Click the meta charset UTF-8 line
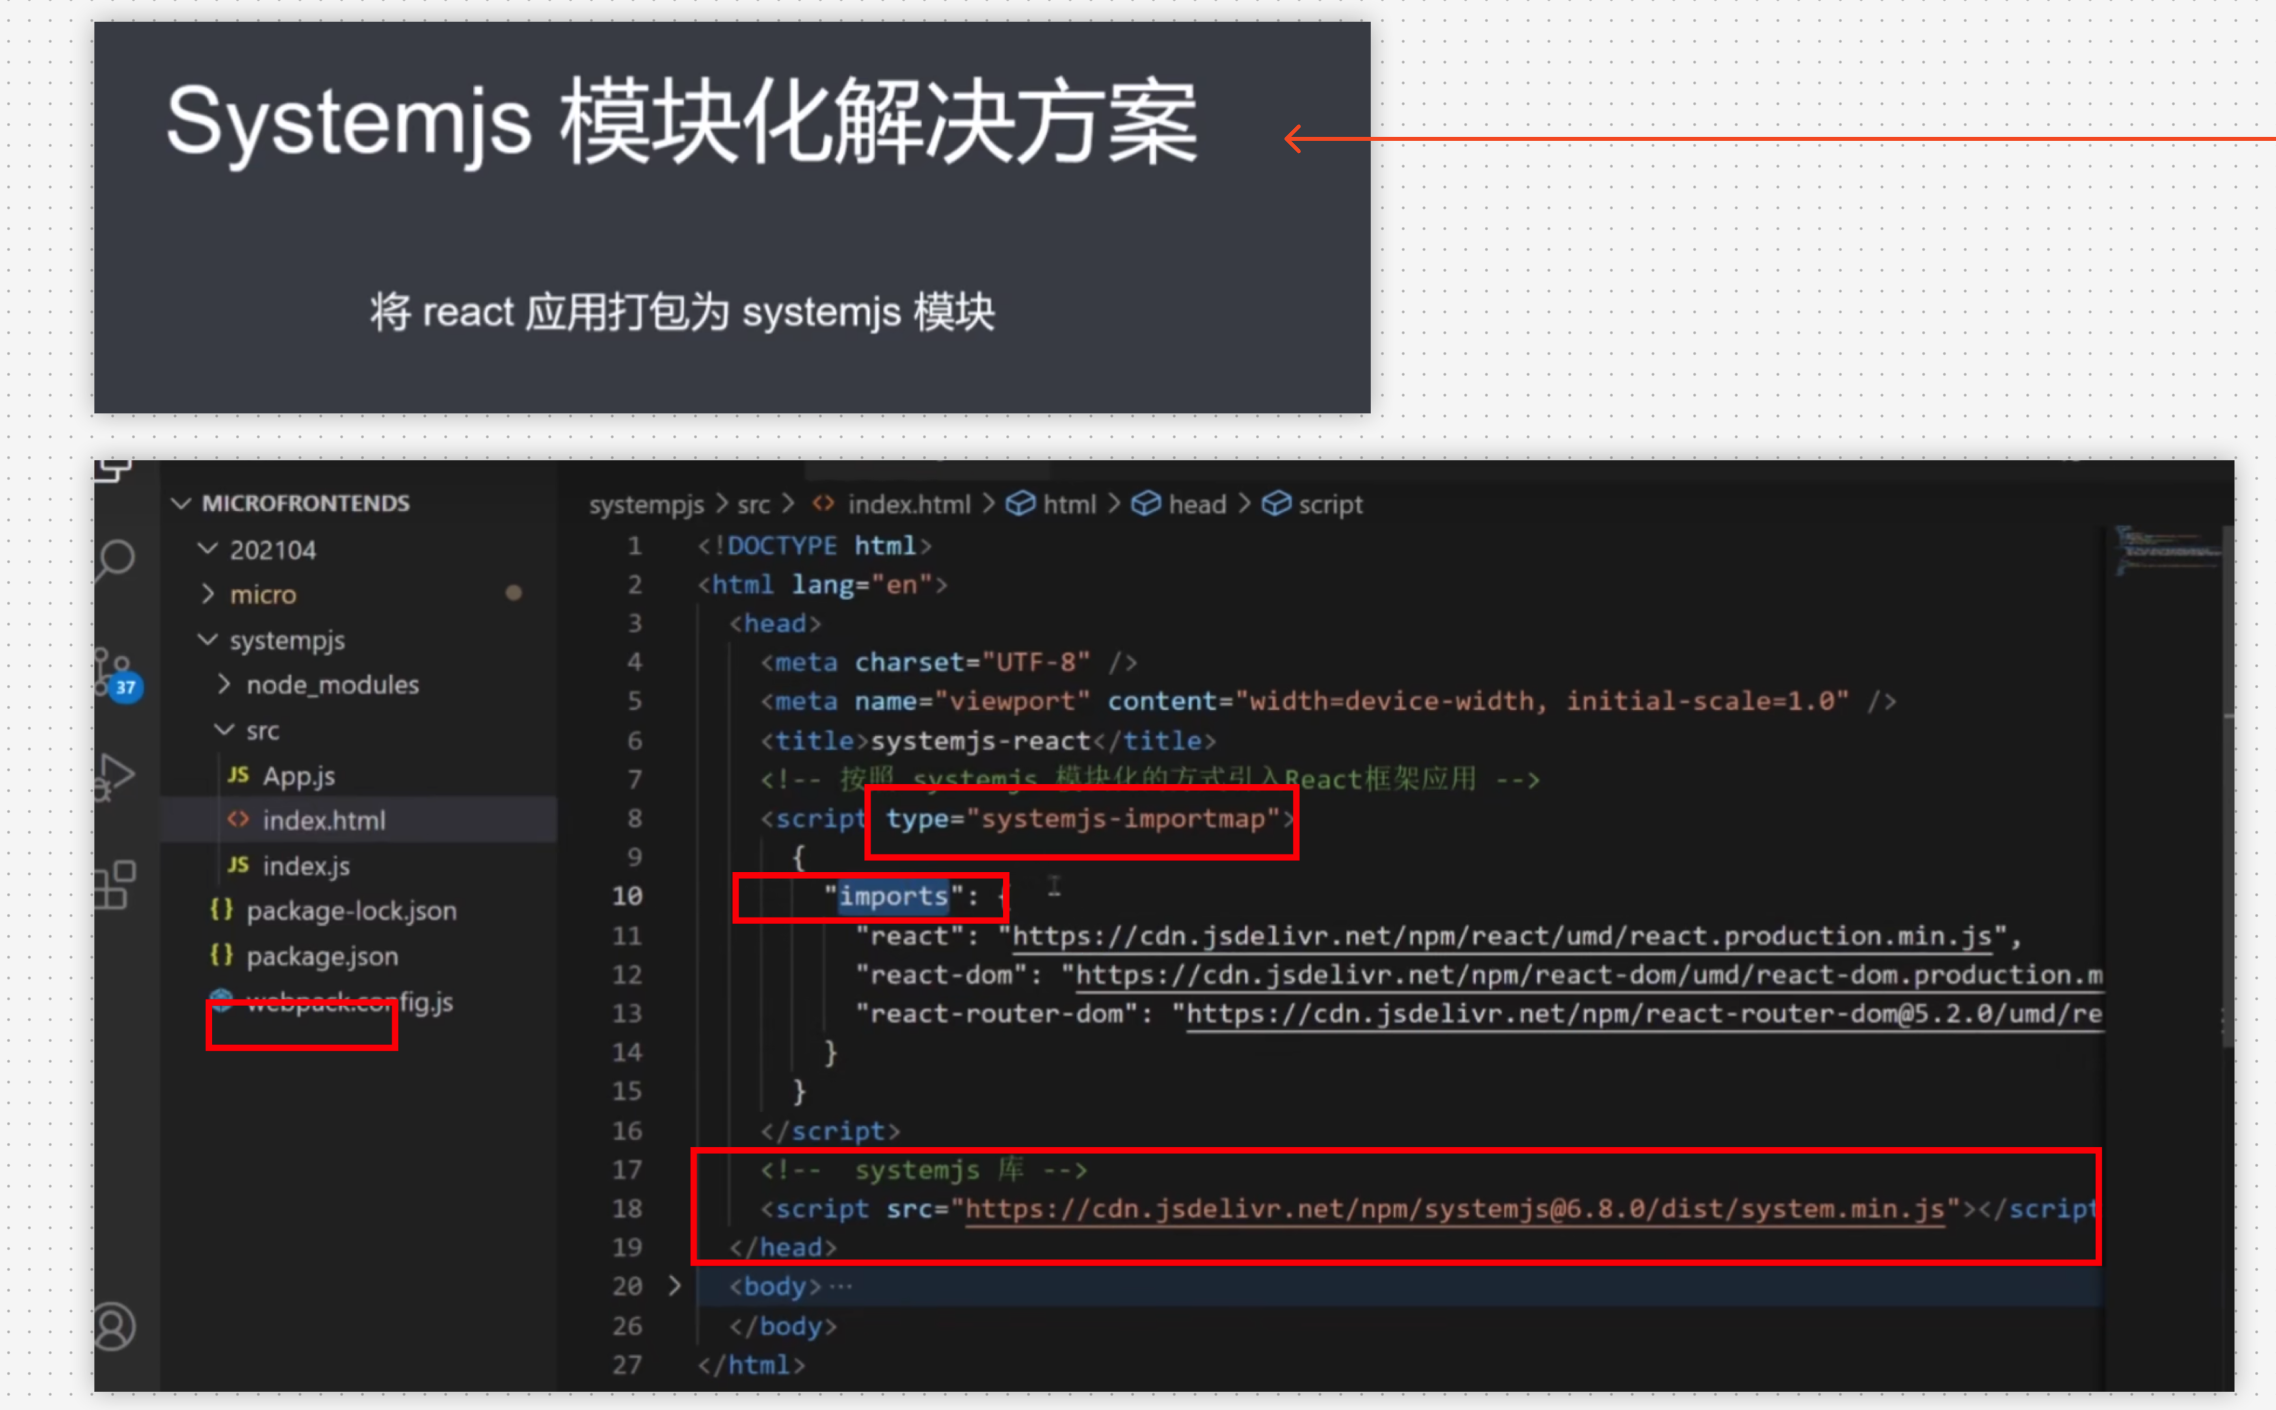This screenshot has height=1410, width=2276. pyautogui.click(x=948, y=662)
